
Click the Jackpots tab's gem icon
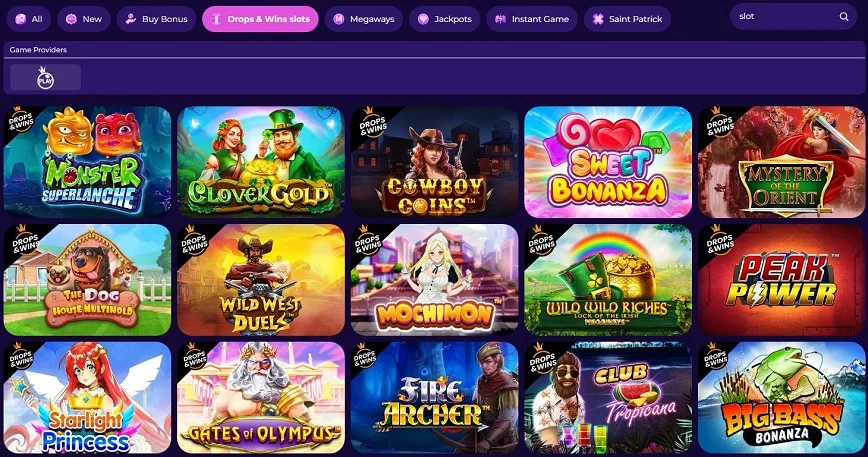point(423,19)
